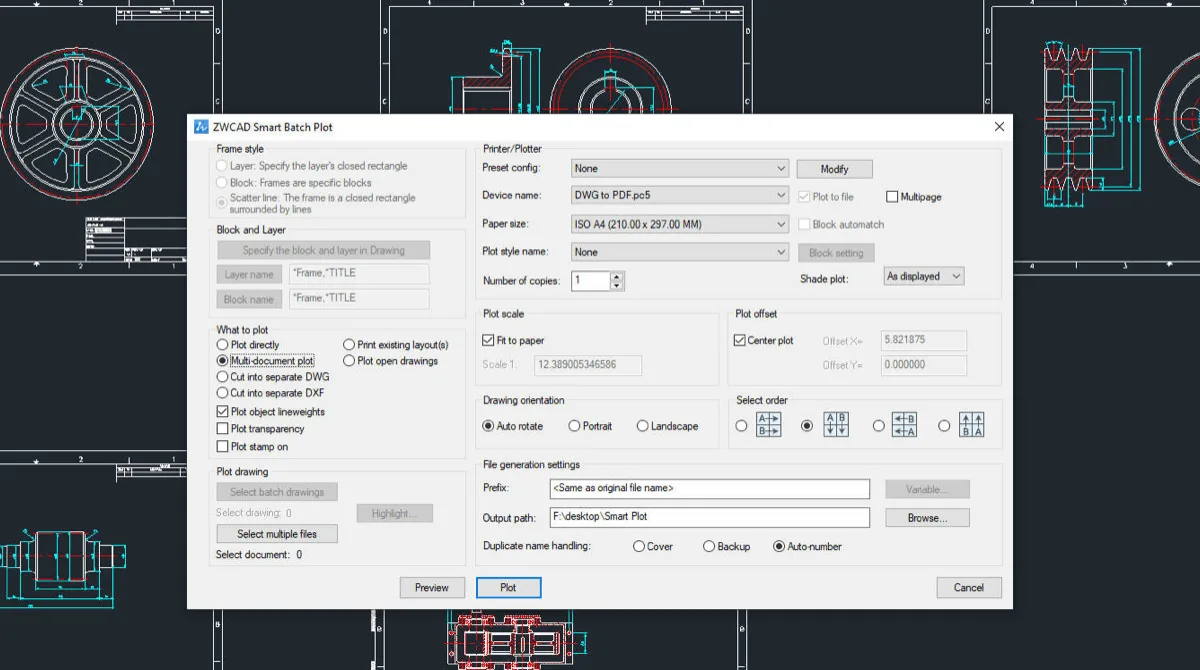The image size is (1200, 670).
Task: Click the ZWCAD logo icon in the title bar
Action: pyautogui.click(x=201, y=127)
